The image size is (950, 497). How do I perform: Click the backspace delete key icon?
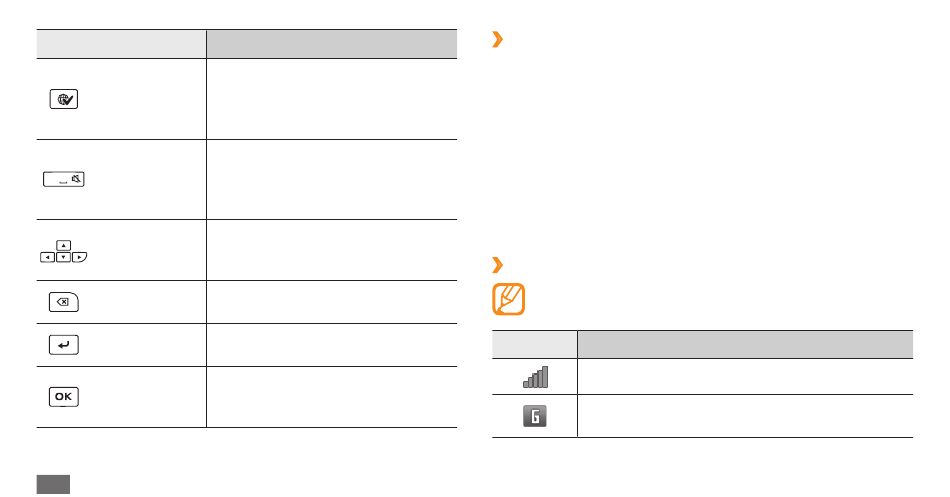click(64, 302)
